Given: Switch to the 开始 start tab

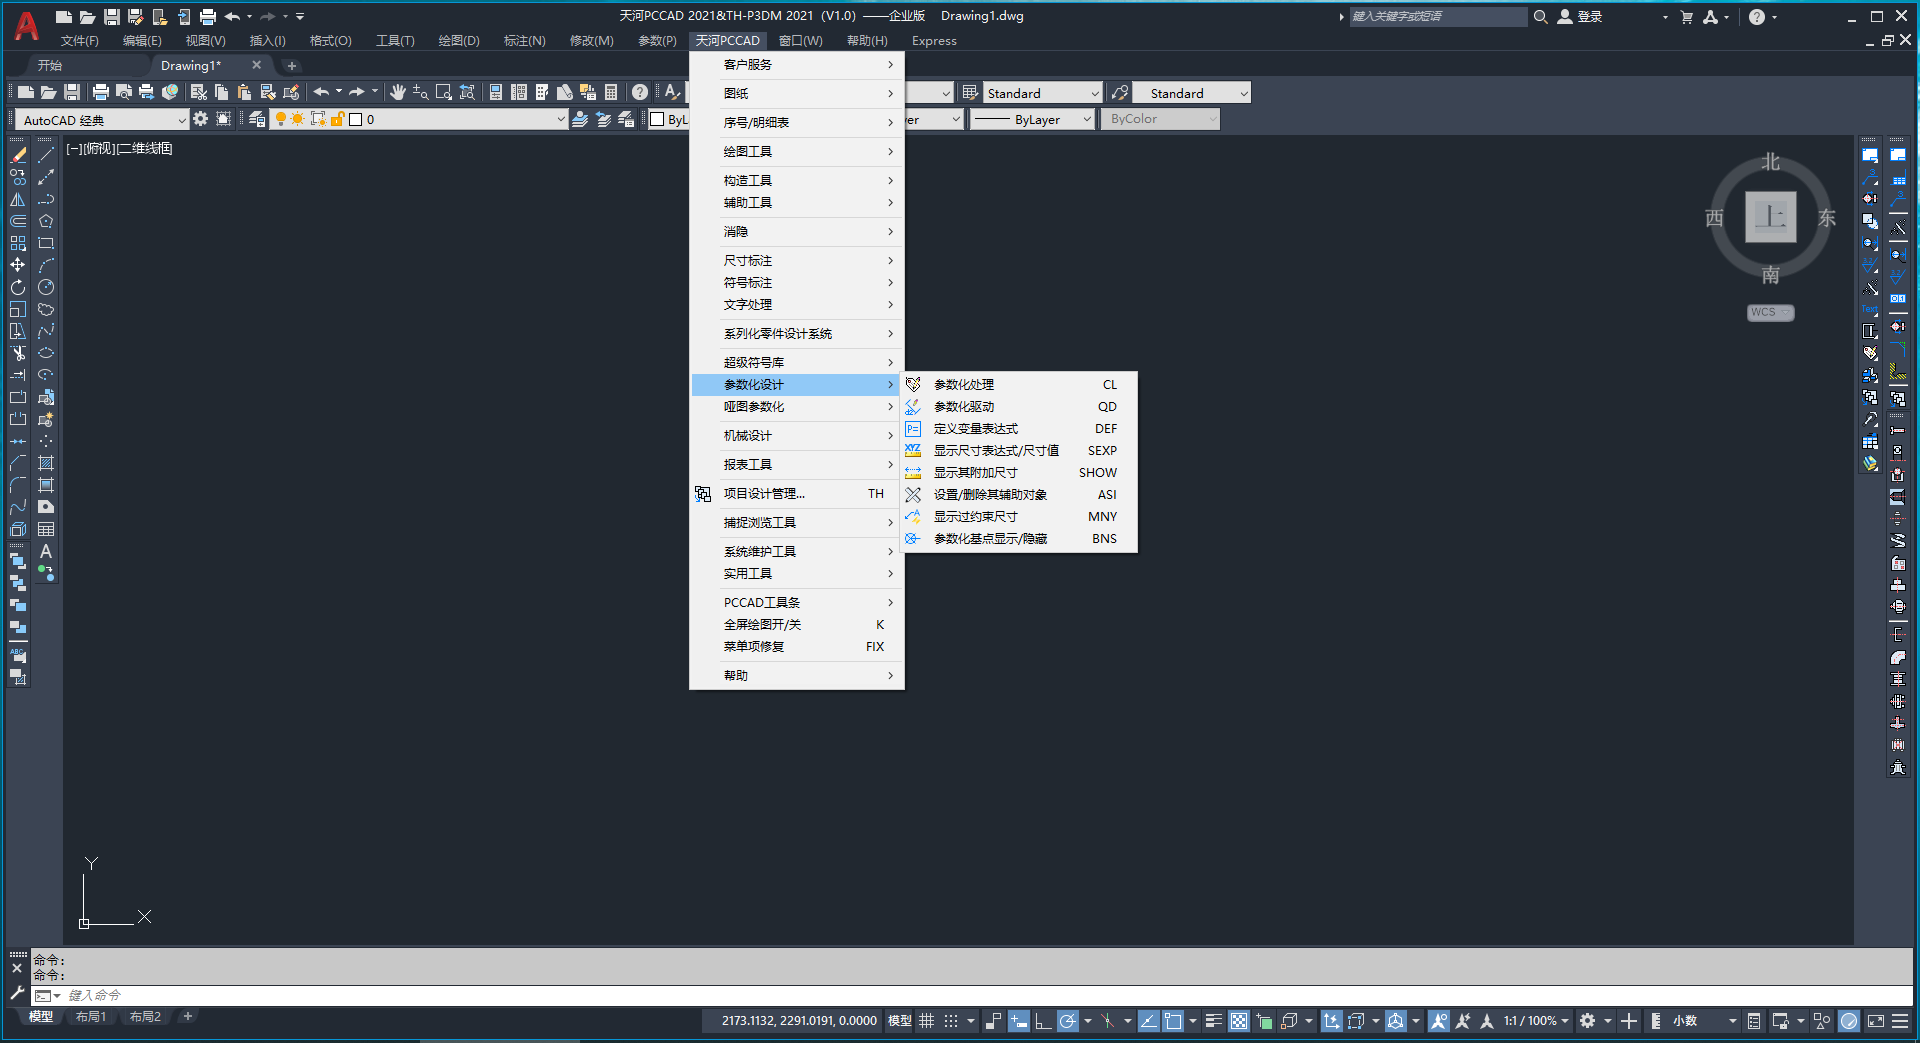Looking at the screenshot, I should (50, 65).
